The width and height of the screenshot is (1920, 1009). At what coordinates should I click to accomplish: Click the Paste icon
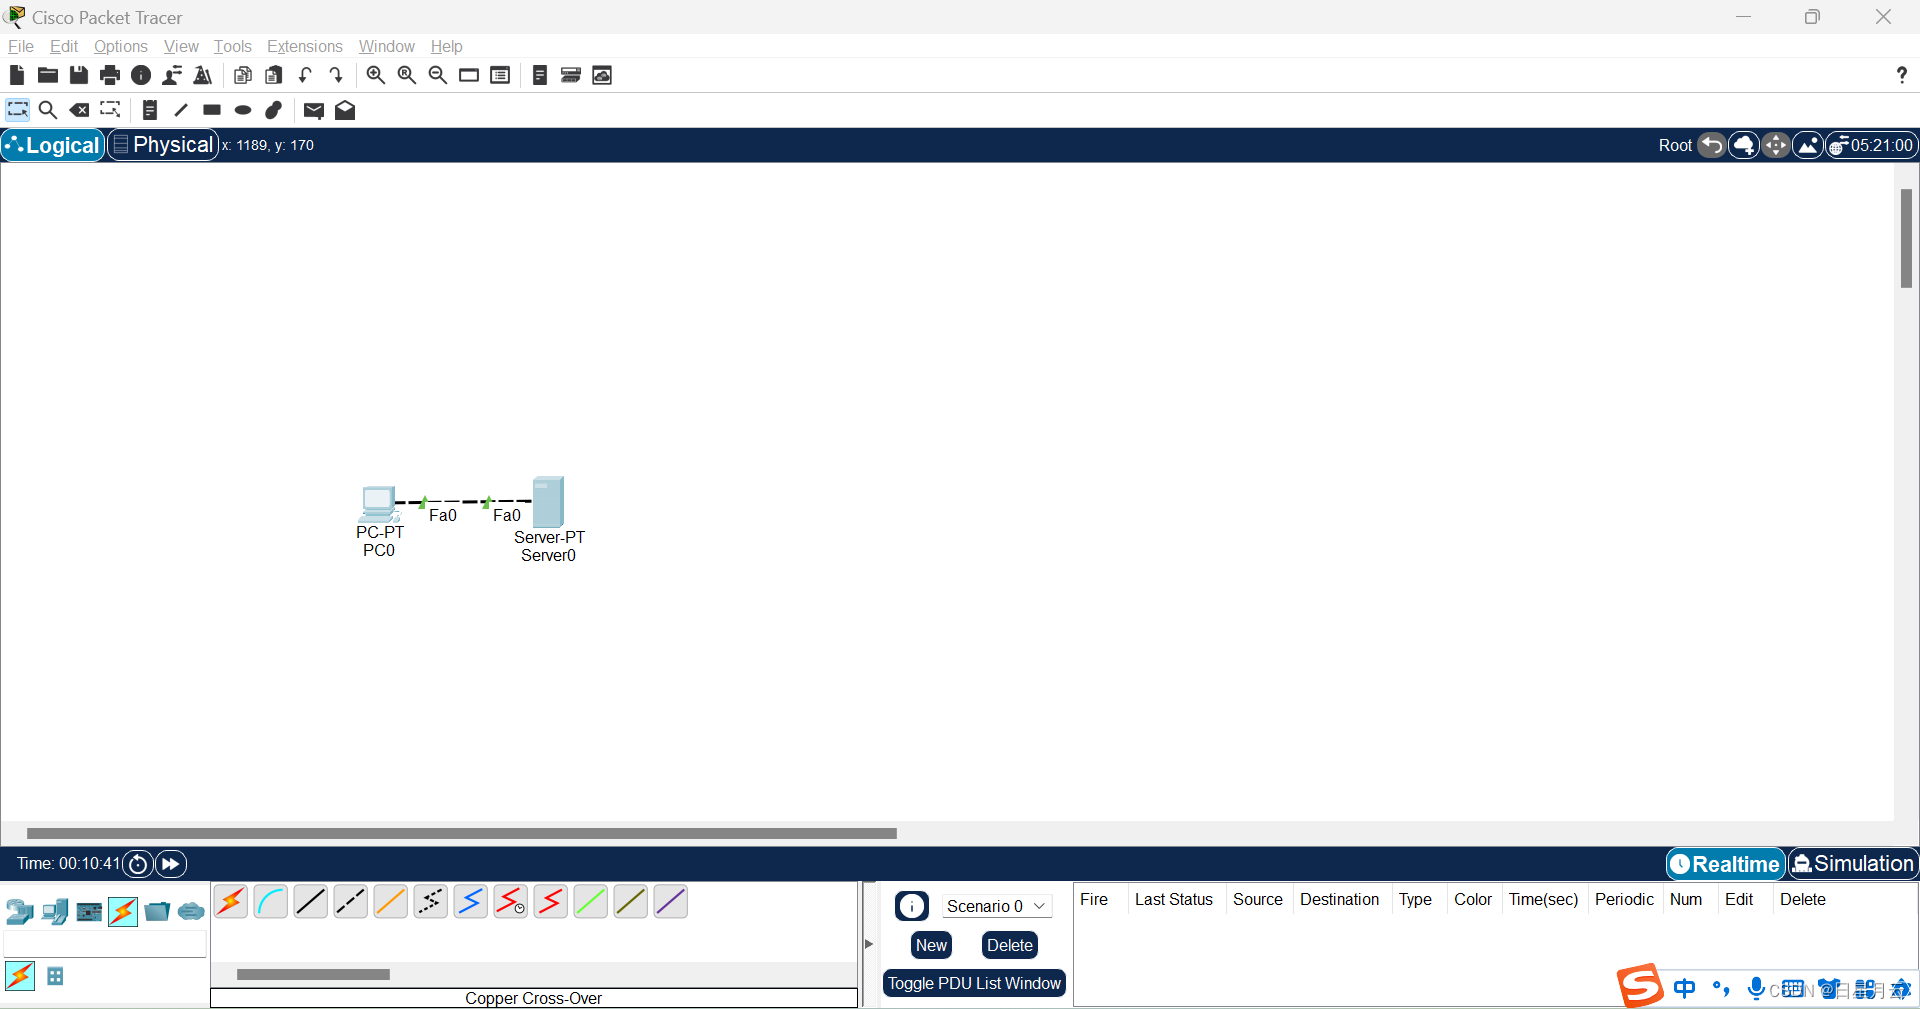pyautogui.click(x=274, y=75)
